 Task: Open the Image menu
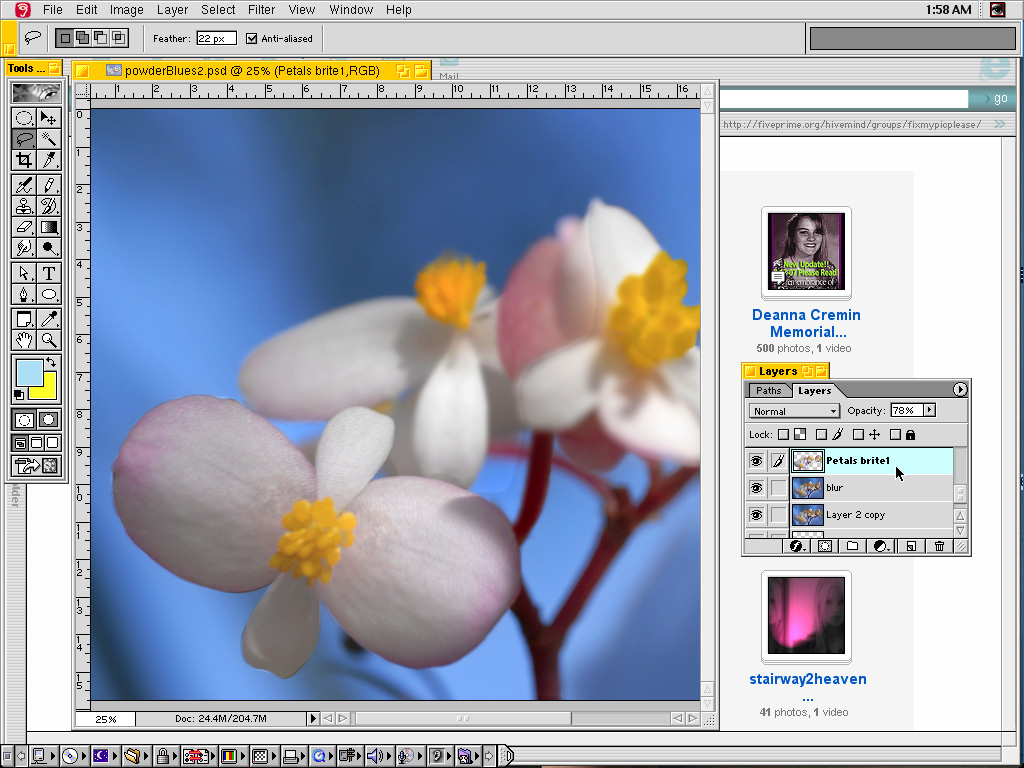[x=126, y=10]
